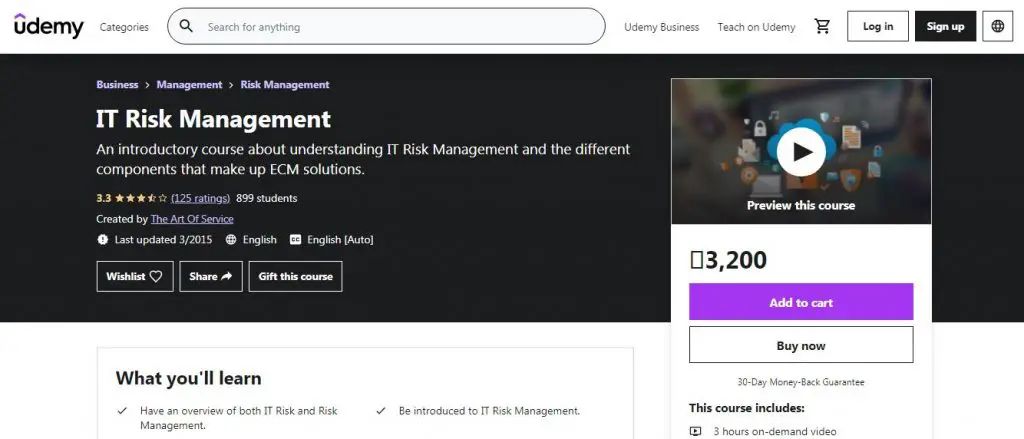
Task: Click the search magnifier icon
Action: pyautogui.click(x=186, y=27)
